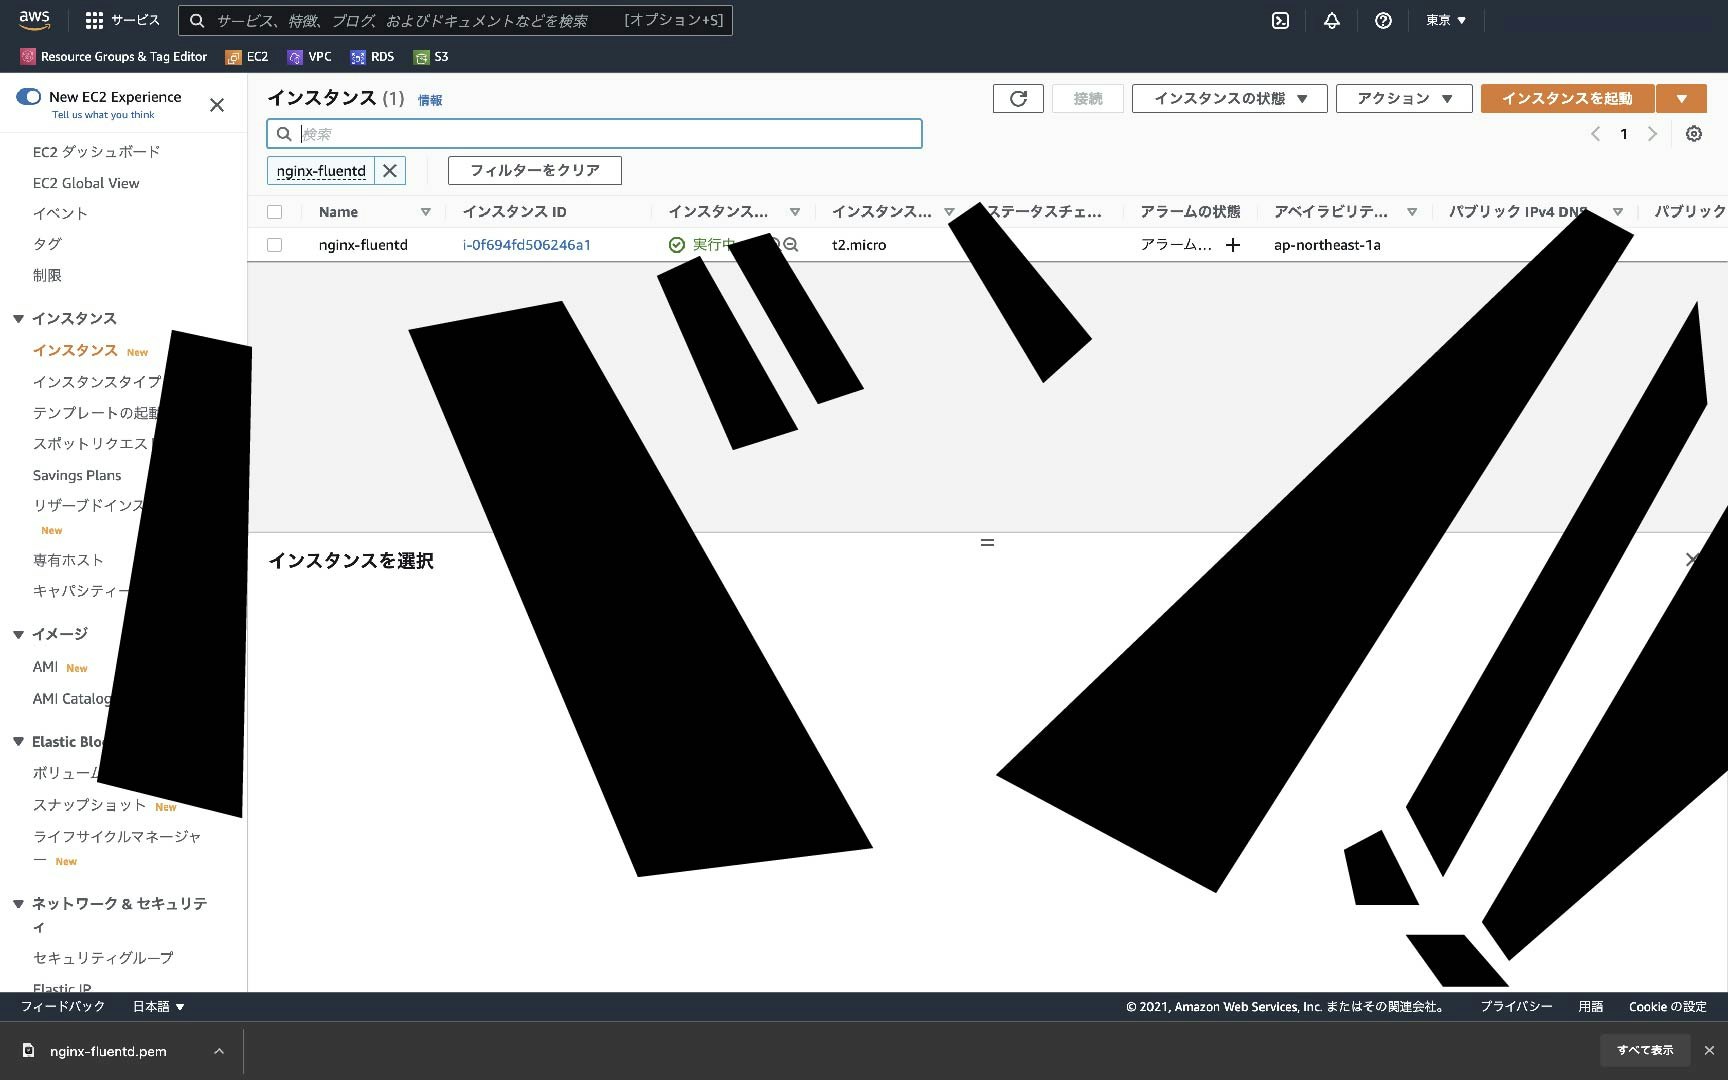This screenshot has width=1728, height=1080.
Task: Open table preferences gear
Action: [1694, 134]
